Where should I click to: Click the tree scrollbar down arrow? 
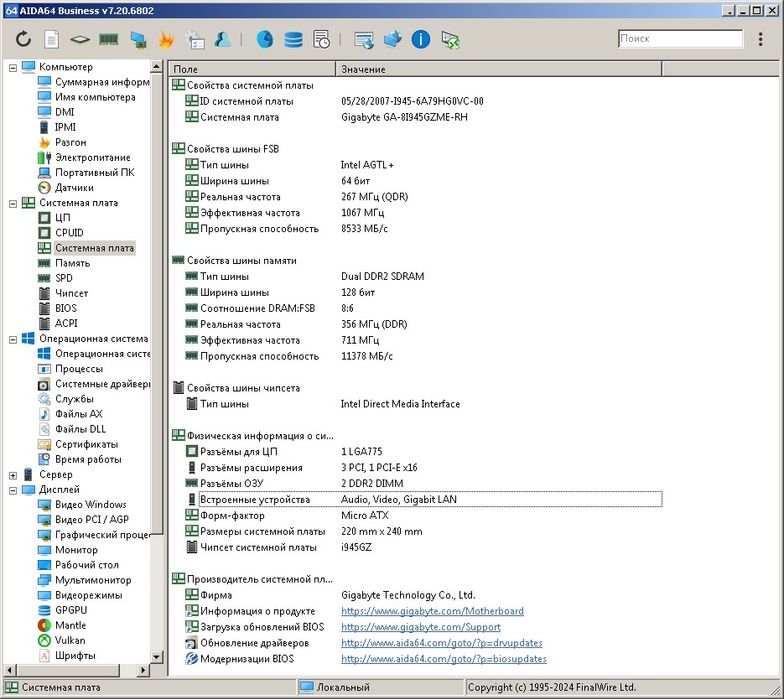pyautogui.click(x=156, y=656)
